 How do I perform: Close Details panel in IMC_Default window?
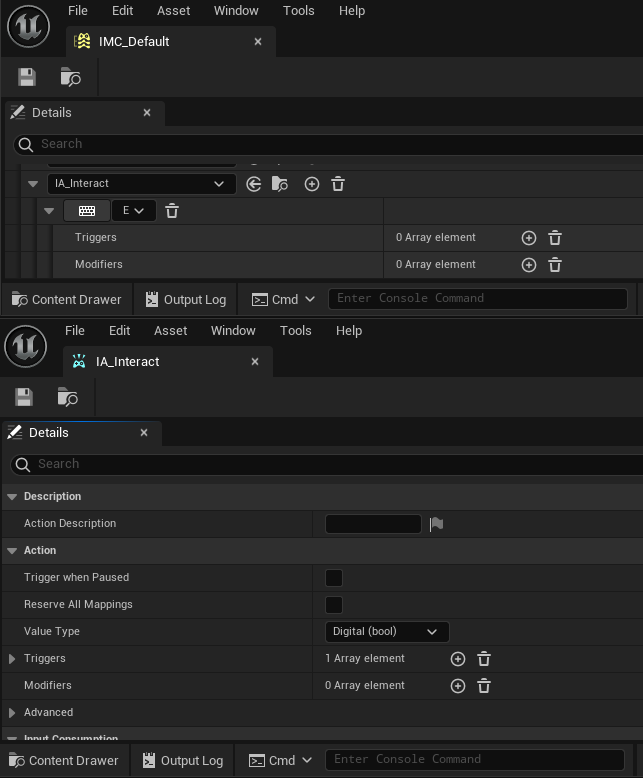tap(147, 113)
